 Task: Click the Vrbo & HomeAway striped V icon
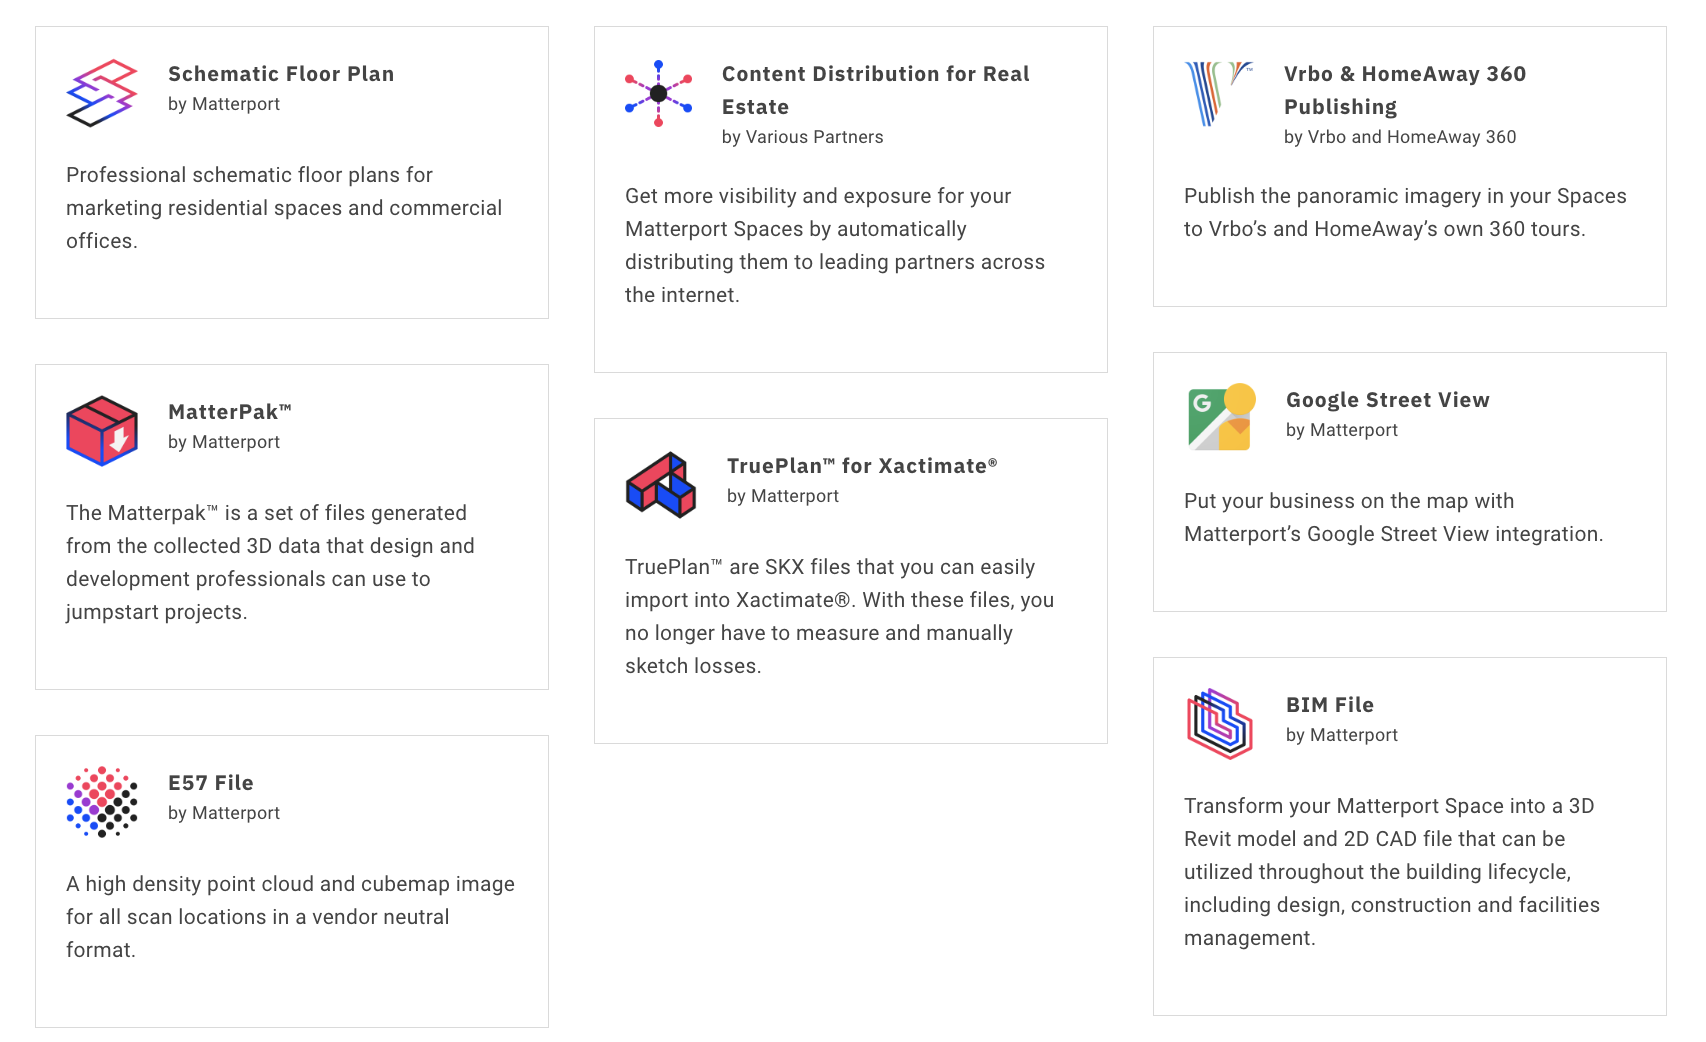1219,93
